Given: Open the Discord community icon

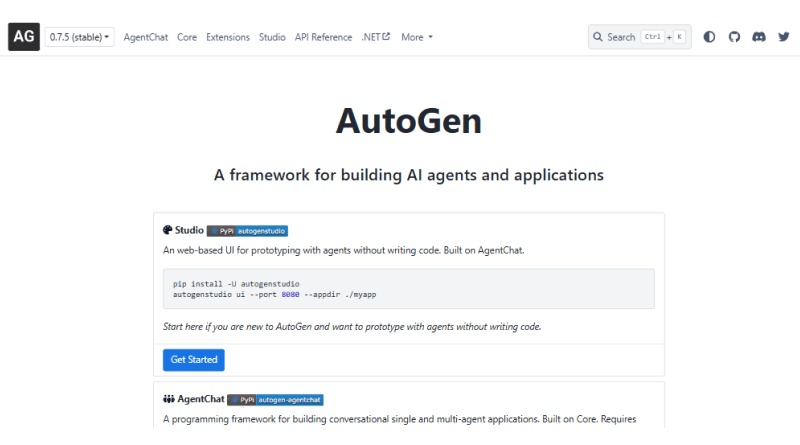Looking at the screenshot, I should coord(759,37).
